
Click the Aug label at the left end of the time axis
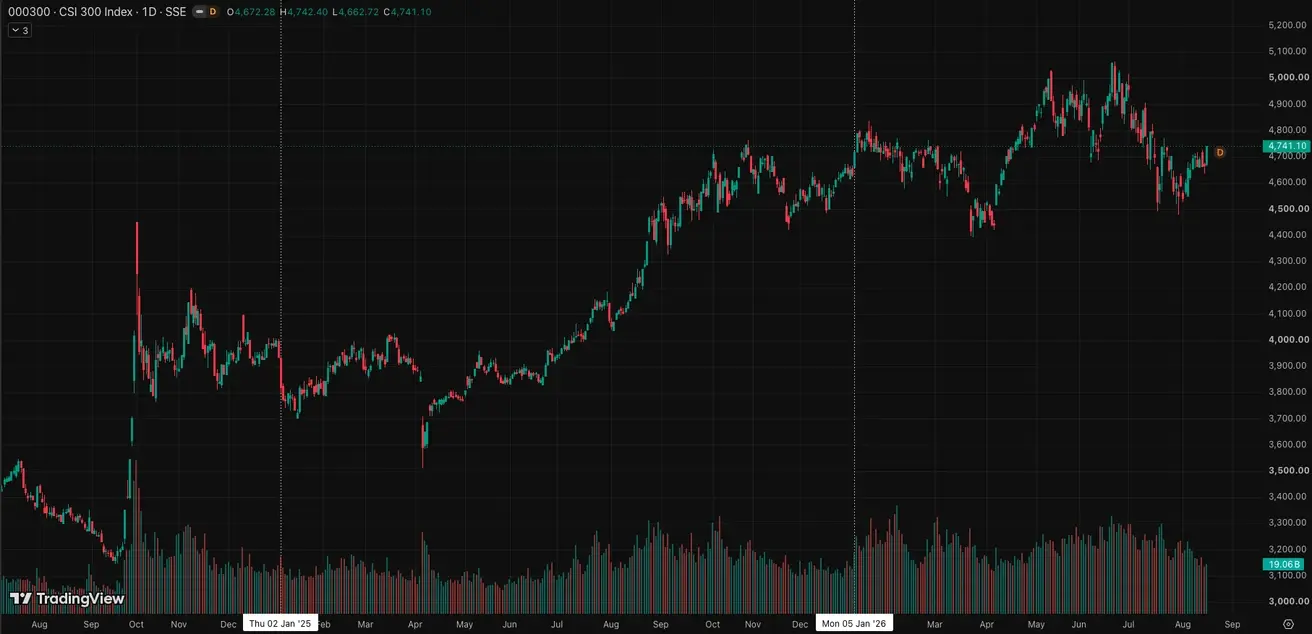click(x=40, y=624)
